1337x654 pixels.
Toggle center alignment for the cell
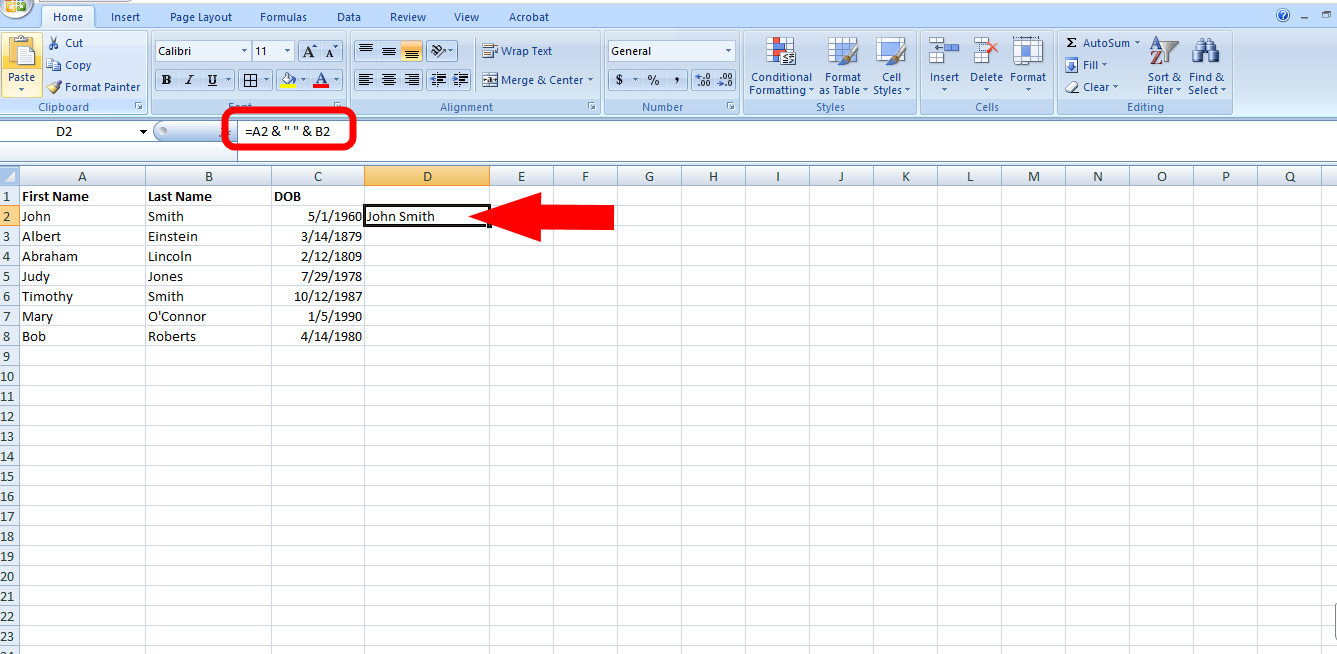click(388, 80)
